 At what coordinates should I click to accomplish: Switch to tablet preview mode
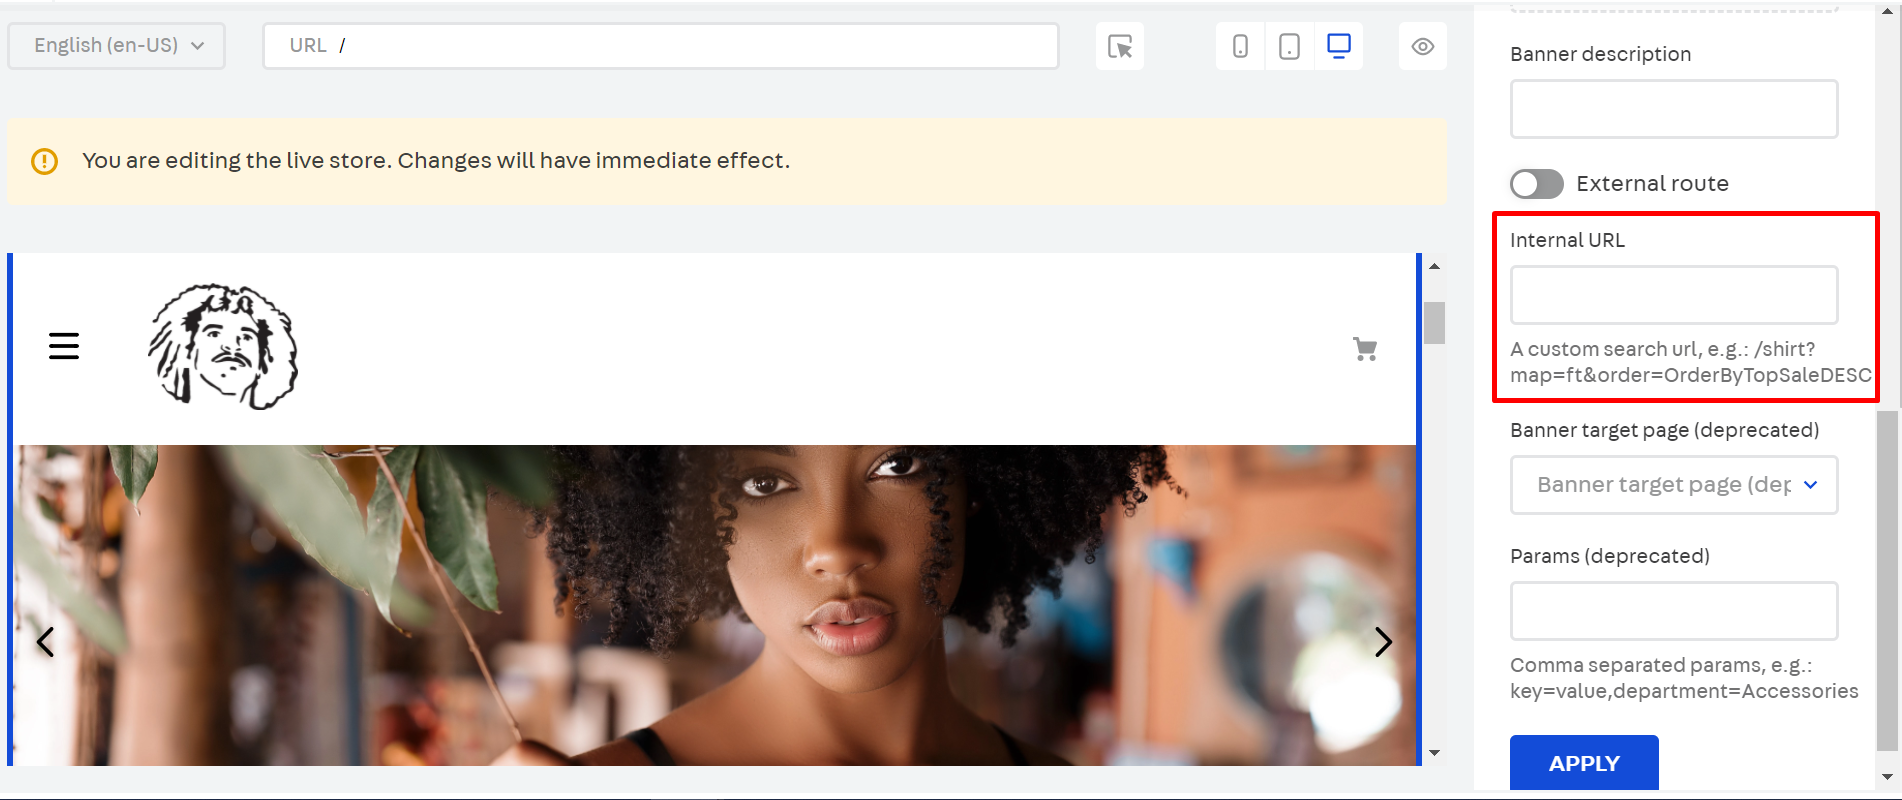[1289, 47]
